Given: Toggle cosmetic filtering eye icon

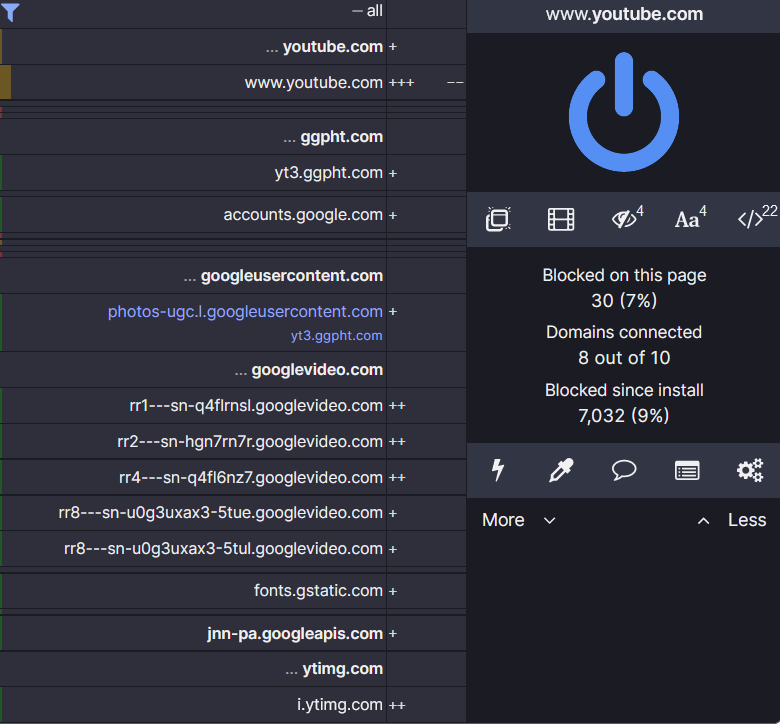Looking at the screenshot, I should click(x=626, y=217).
